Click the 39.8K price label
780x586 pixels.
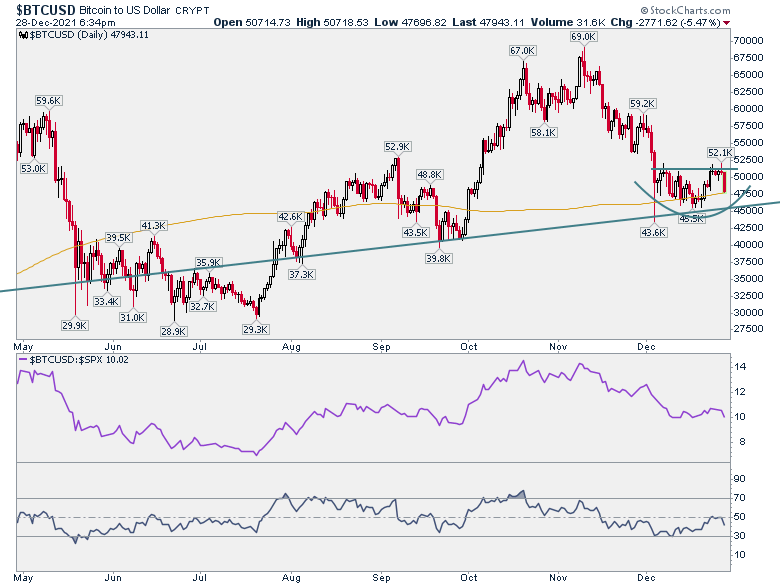click(438, 259)
